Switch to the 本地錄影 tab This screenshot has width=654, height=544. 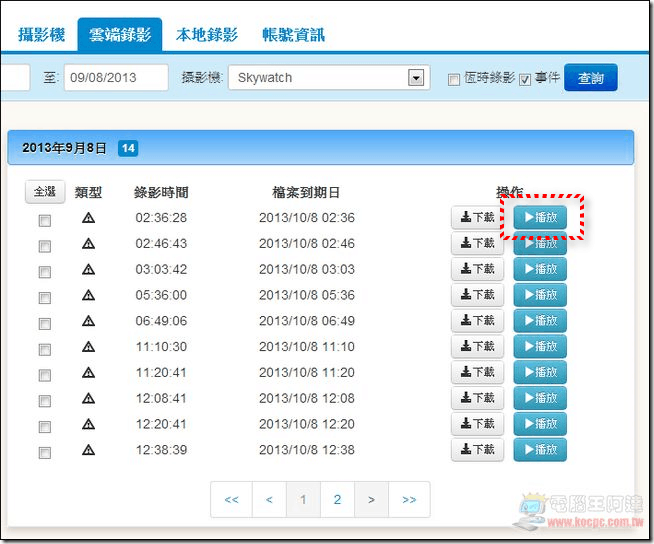coord(206,35)
